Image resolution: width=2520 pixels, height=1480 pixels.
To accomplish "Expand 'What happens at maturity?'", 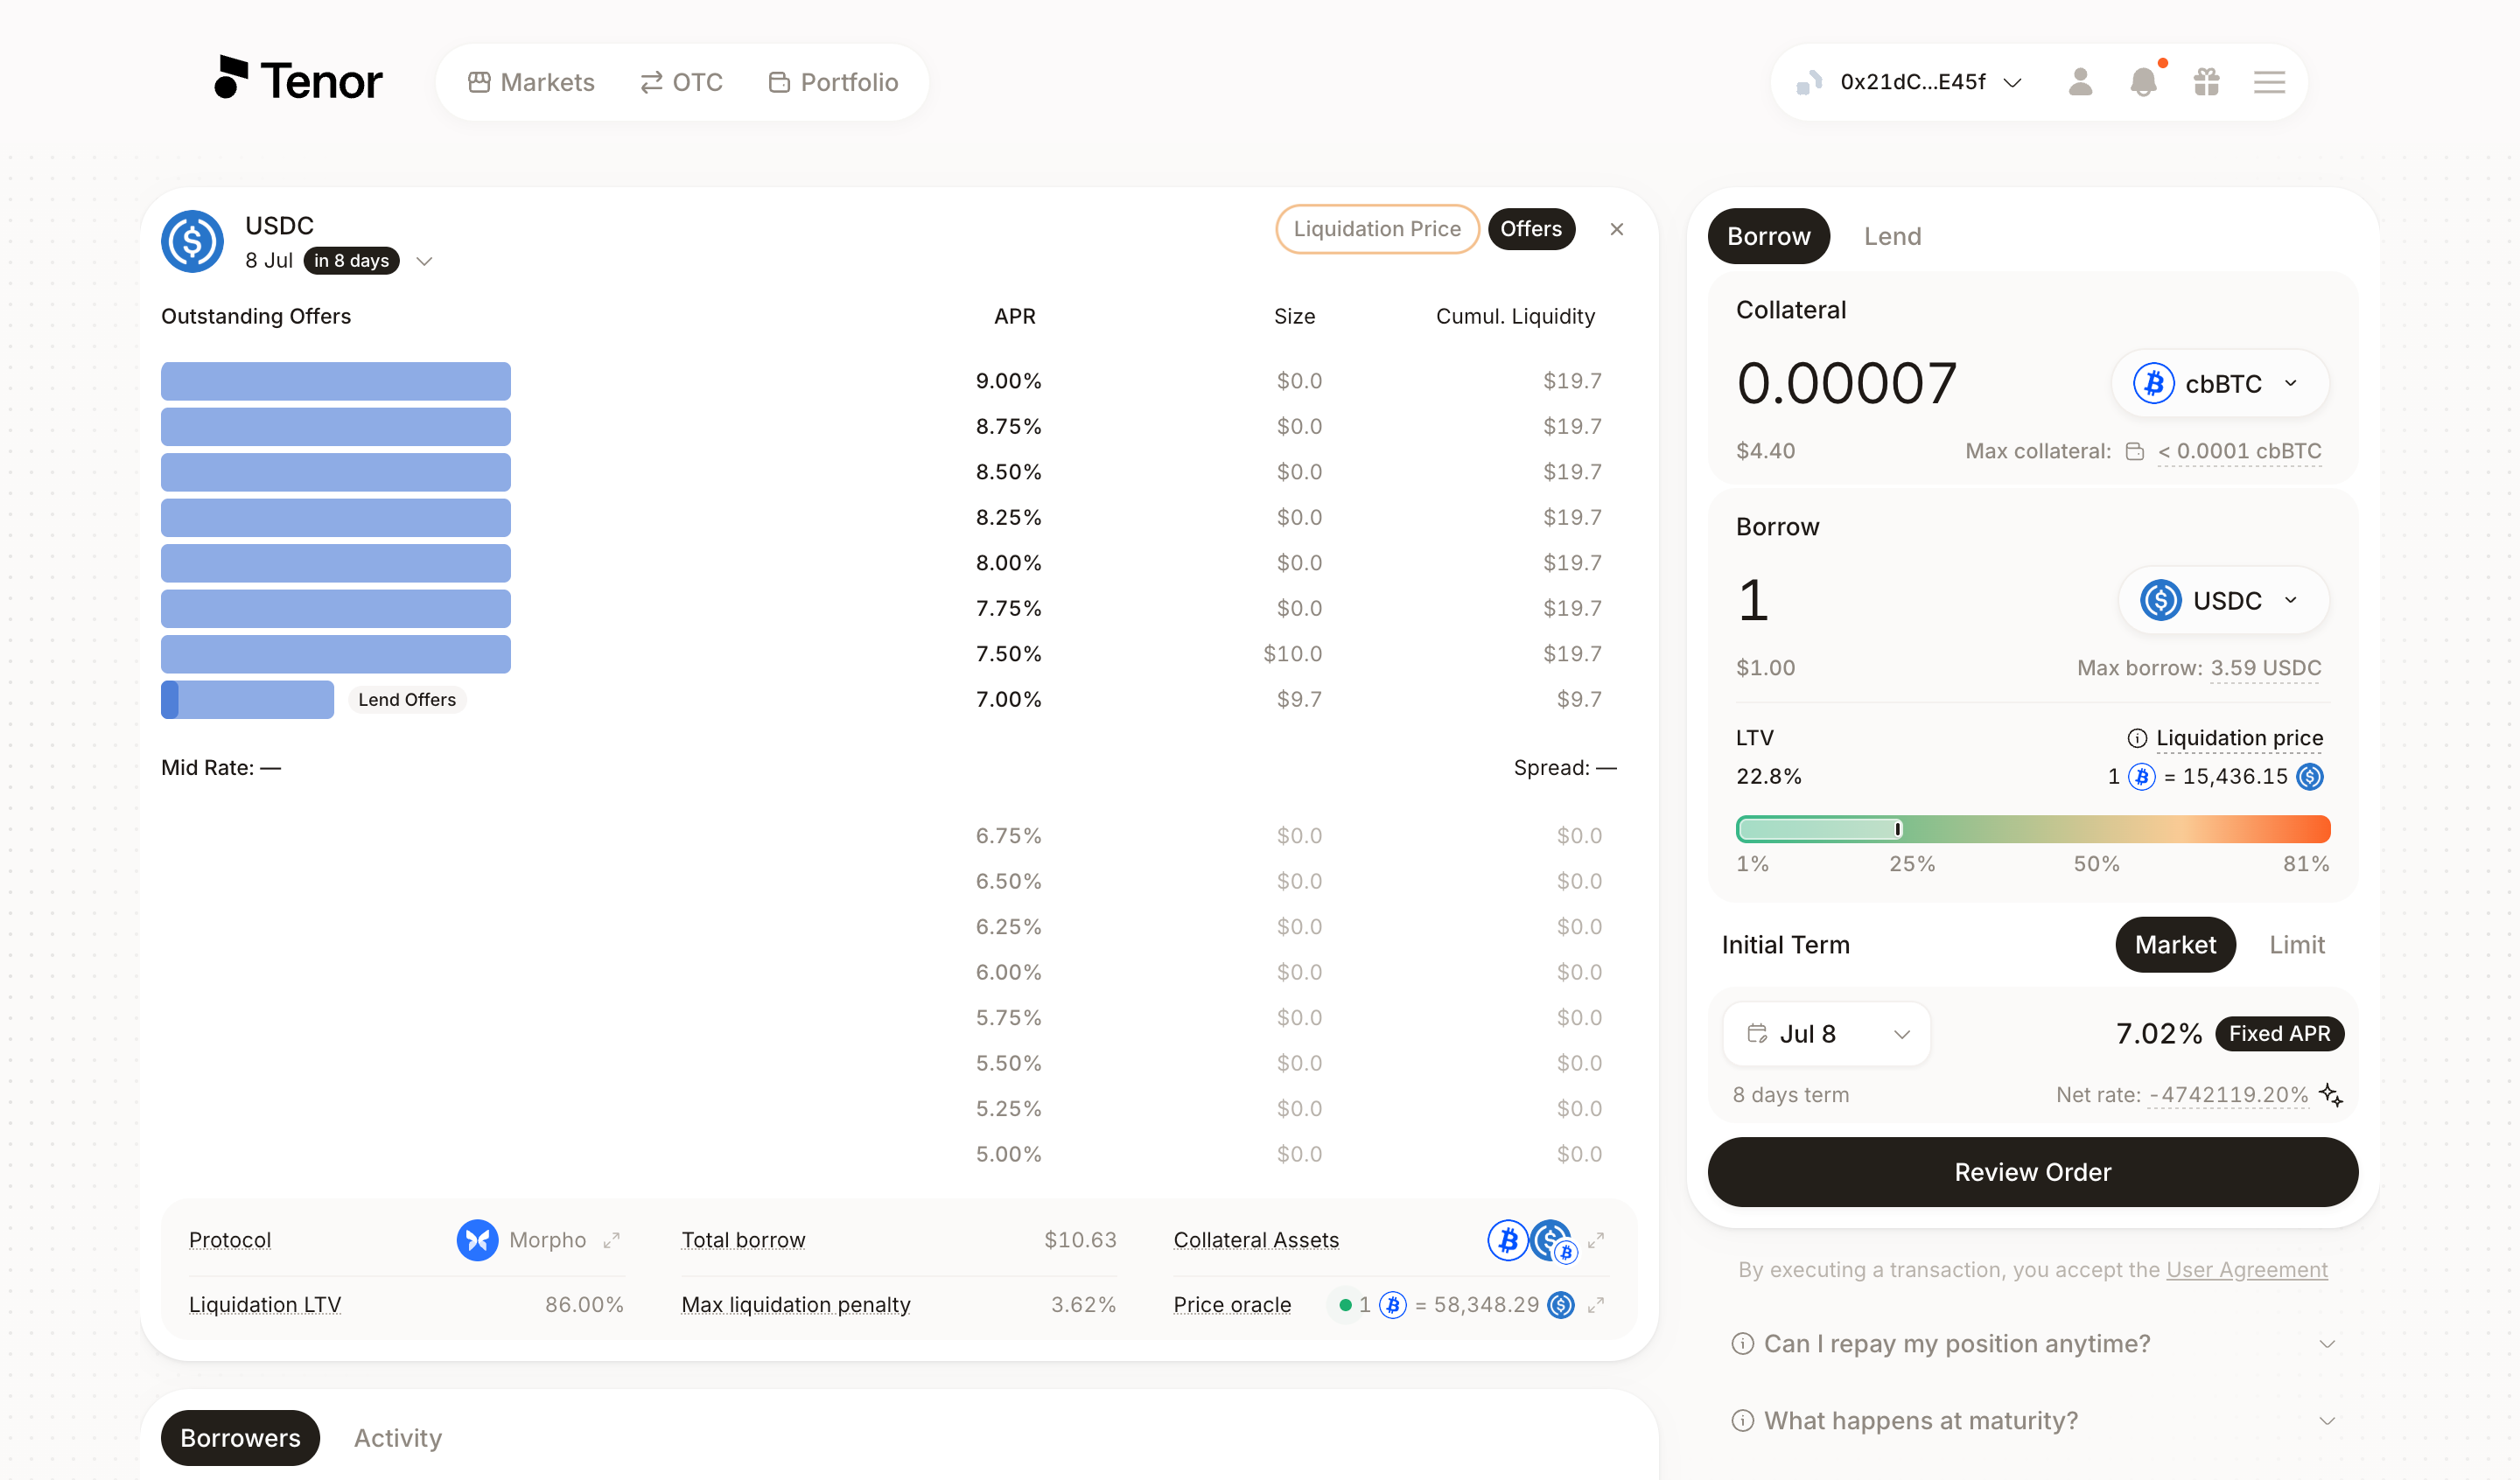I will pyautogui.click(x=2033, y=1420).
